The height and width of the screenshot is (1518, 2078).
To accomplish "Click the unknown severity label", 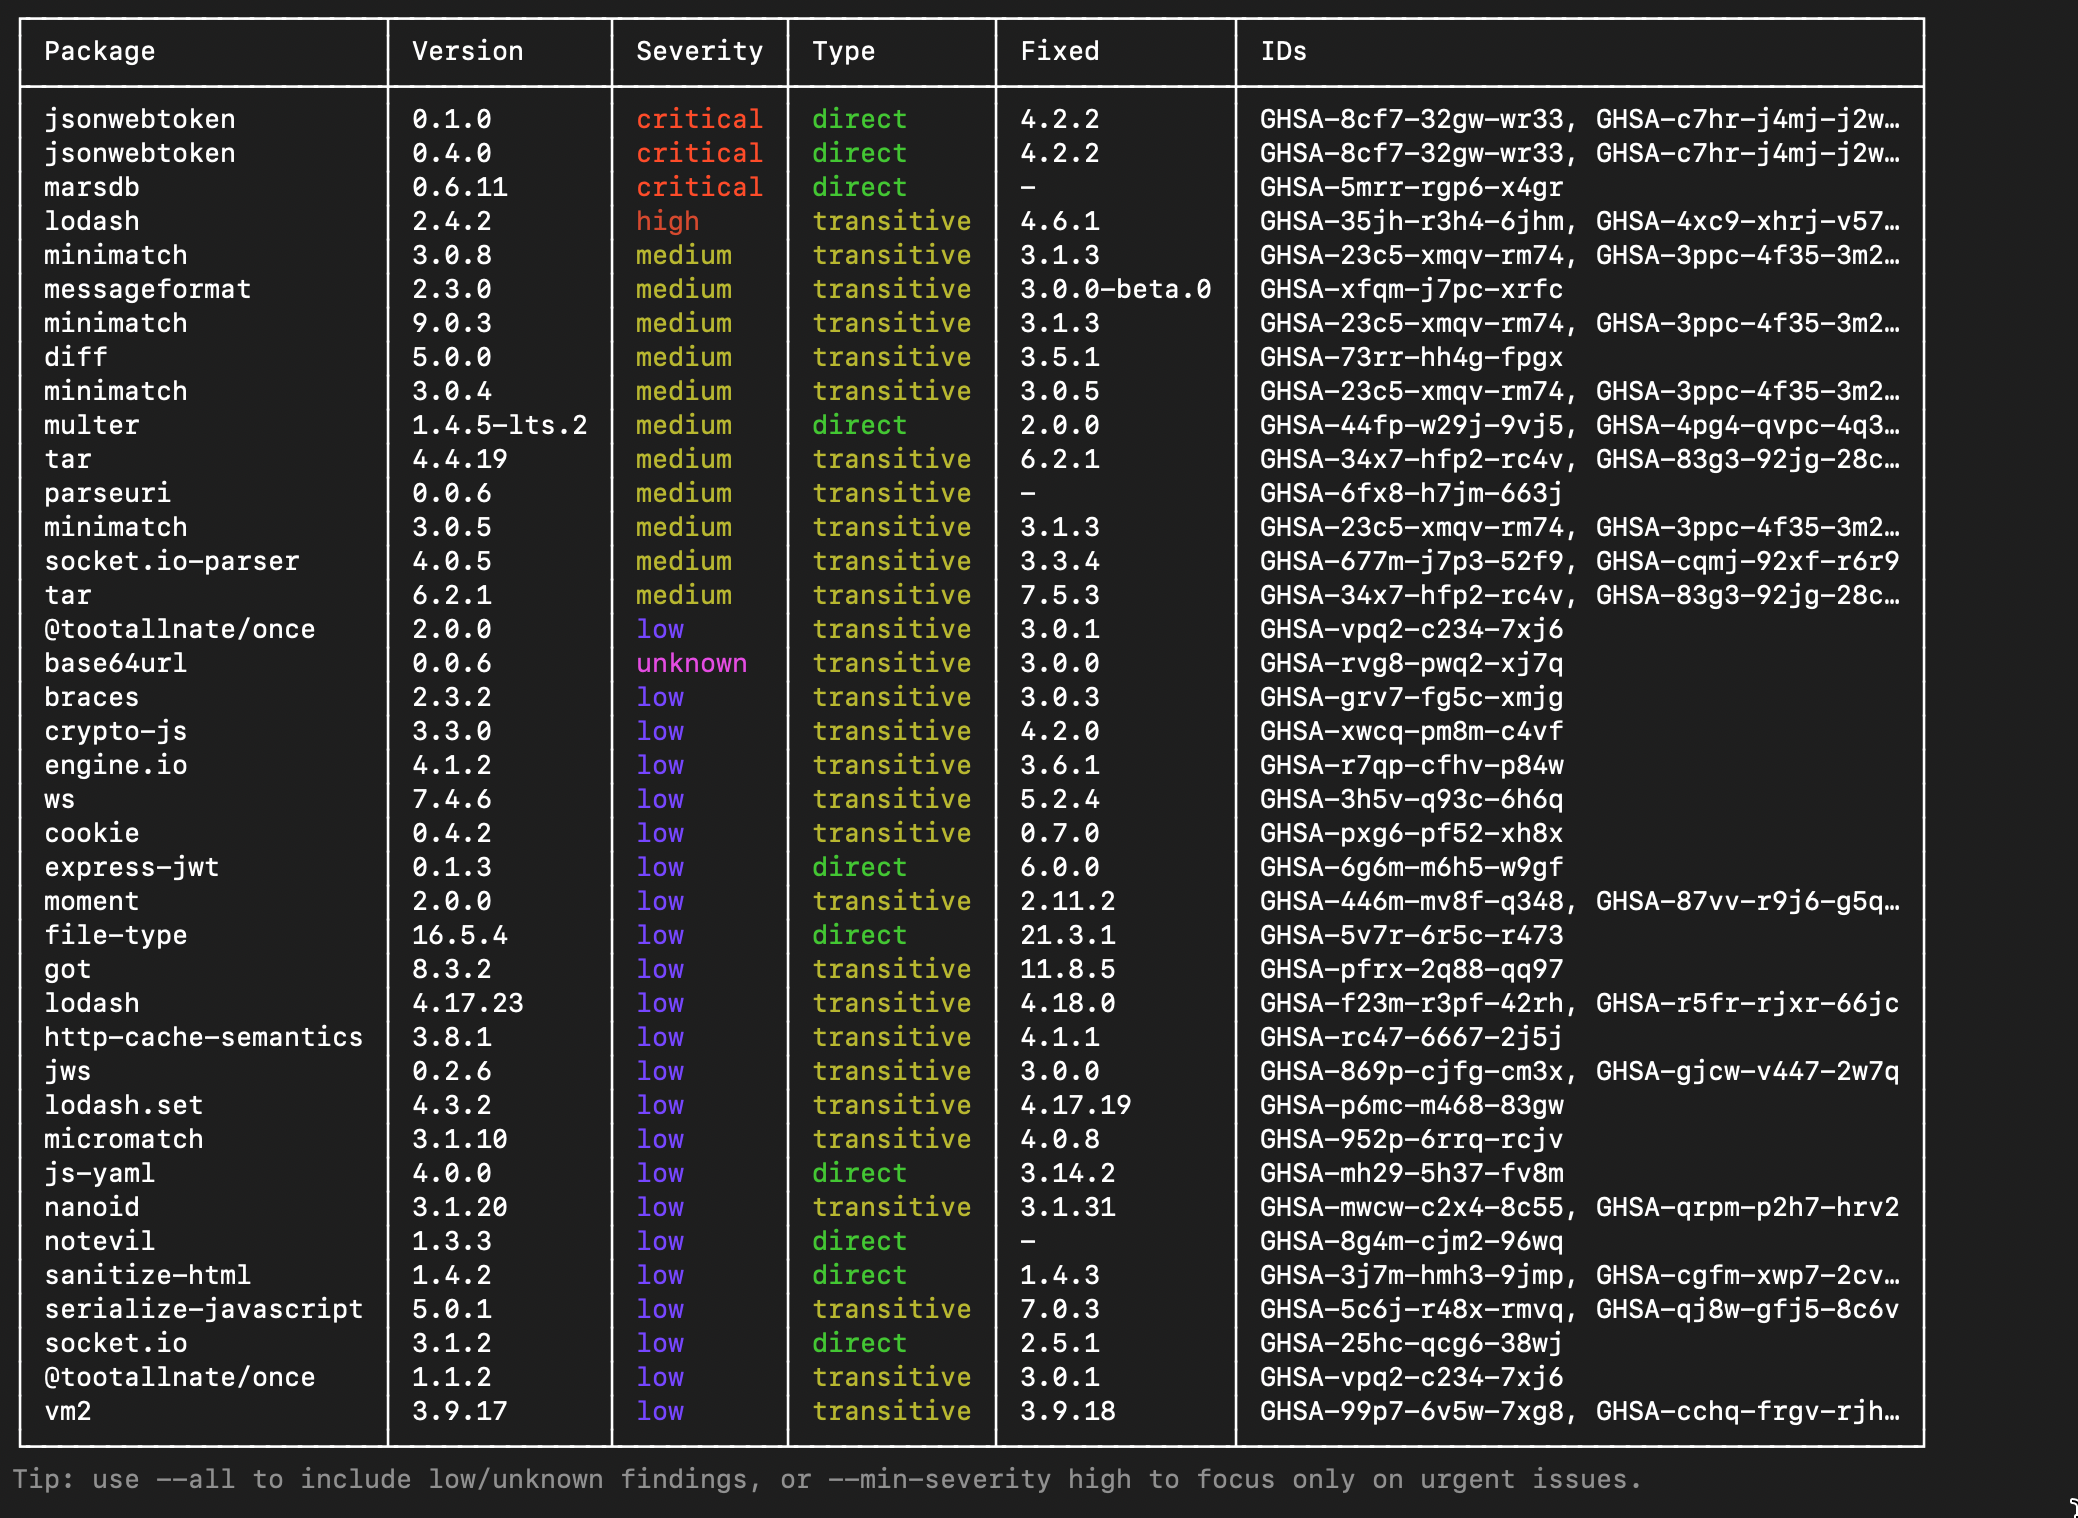I will pyautogui.click(x=692, y=663).
